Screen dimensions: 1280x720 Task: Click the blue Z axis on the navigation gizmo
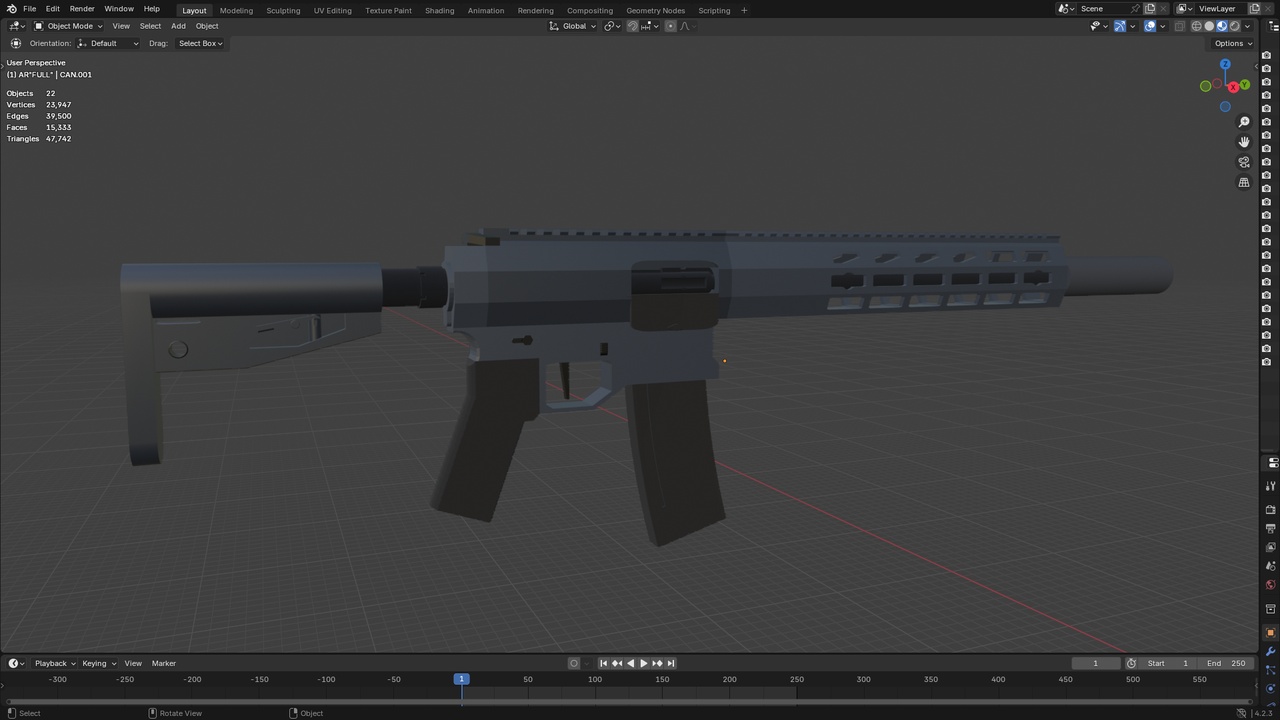tap(1225, 64)
